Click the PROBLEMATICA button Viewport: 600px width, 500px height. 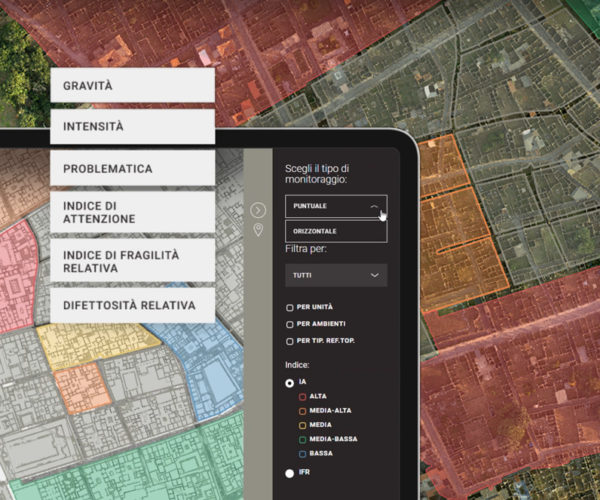coord(132,169)
